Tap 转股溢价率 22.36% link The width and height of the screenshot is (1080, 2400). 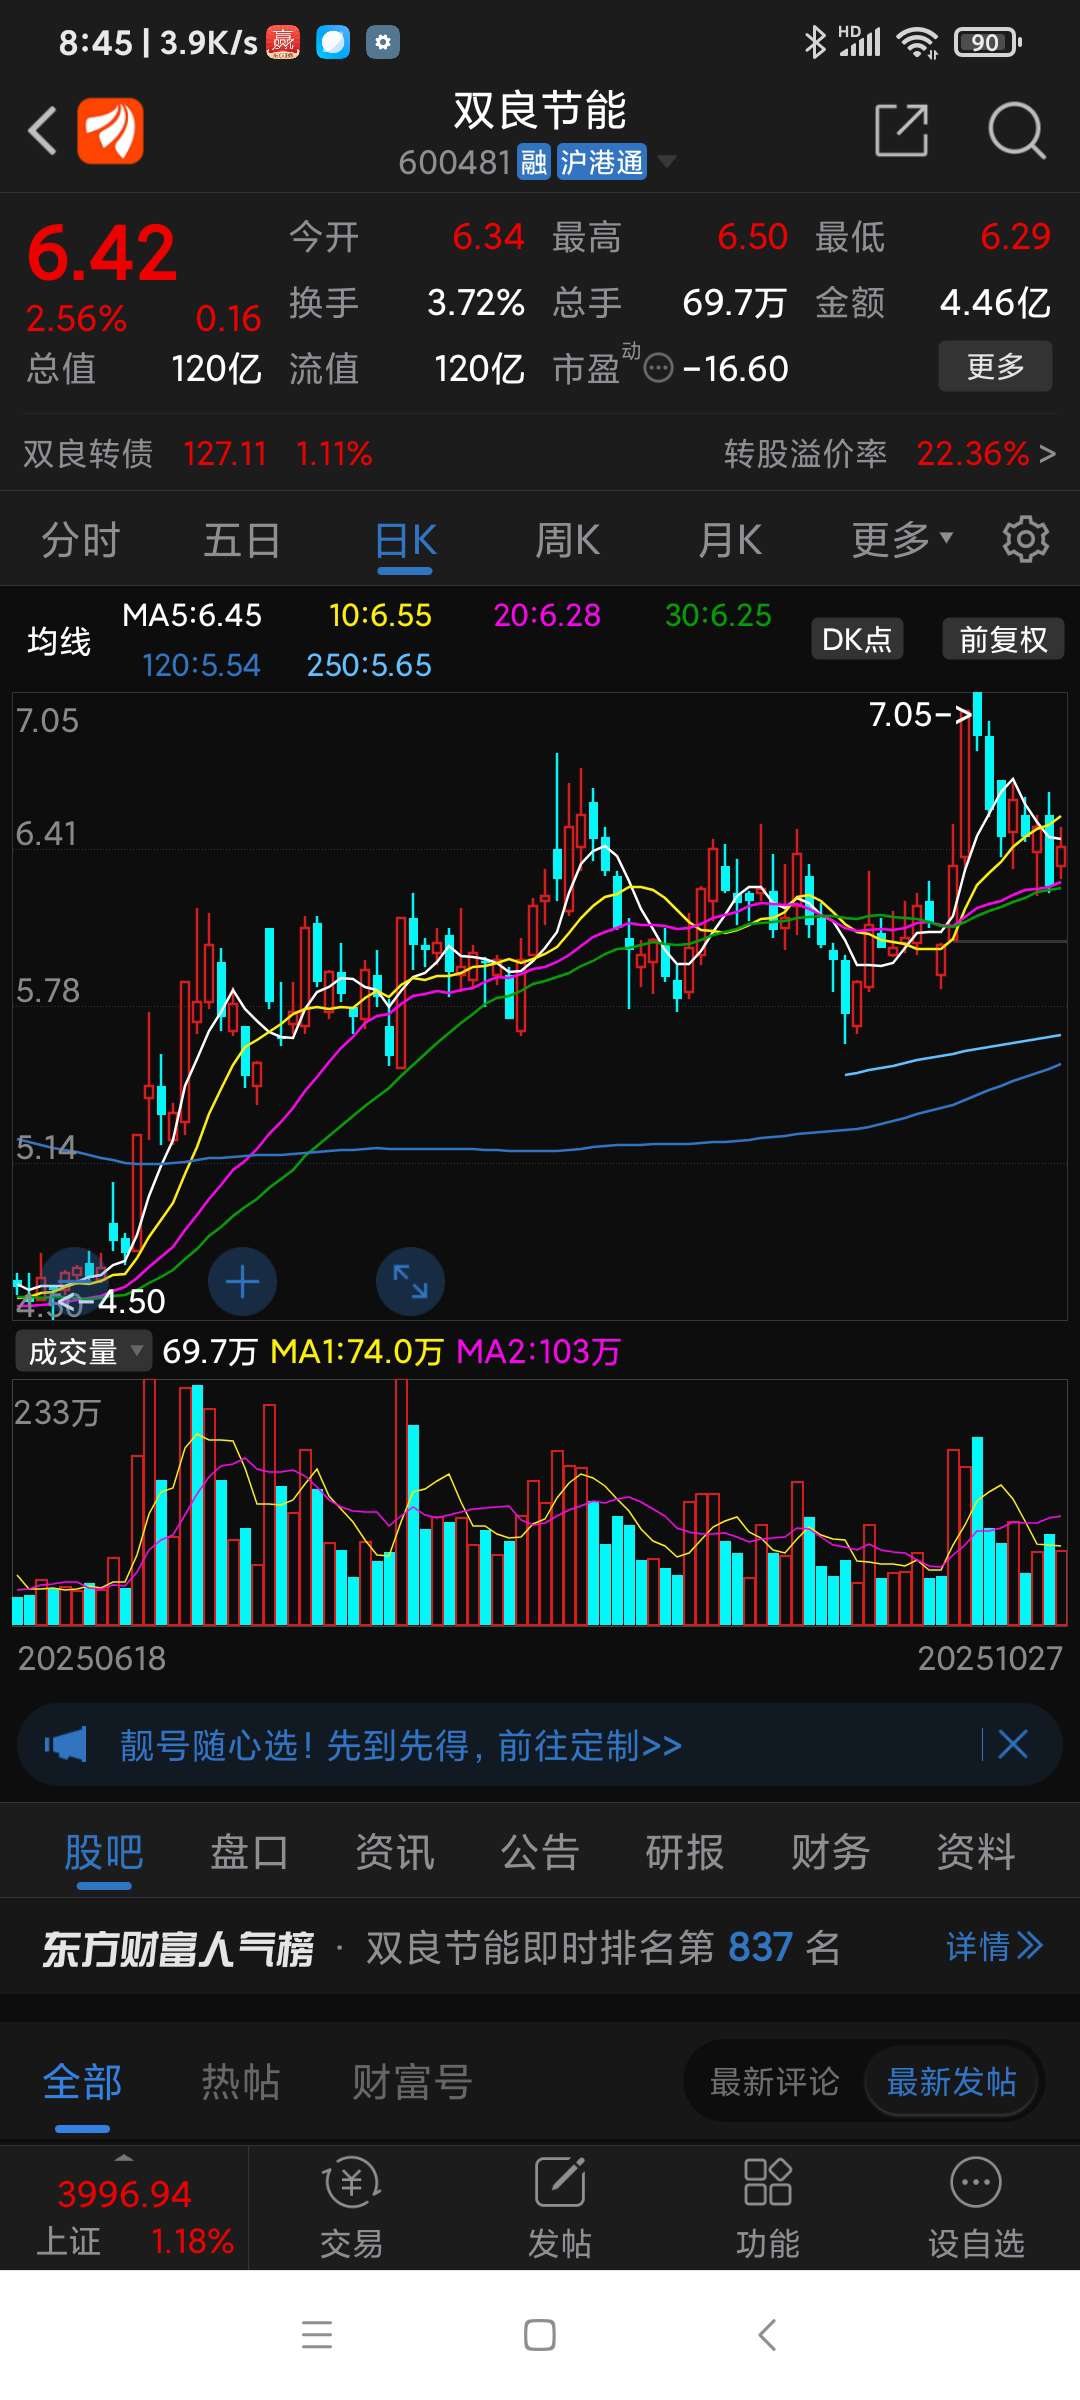pos(890,454)
